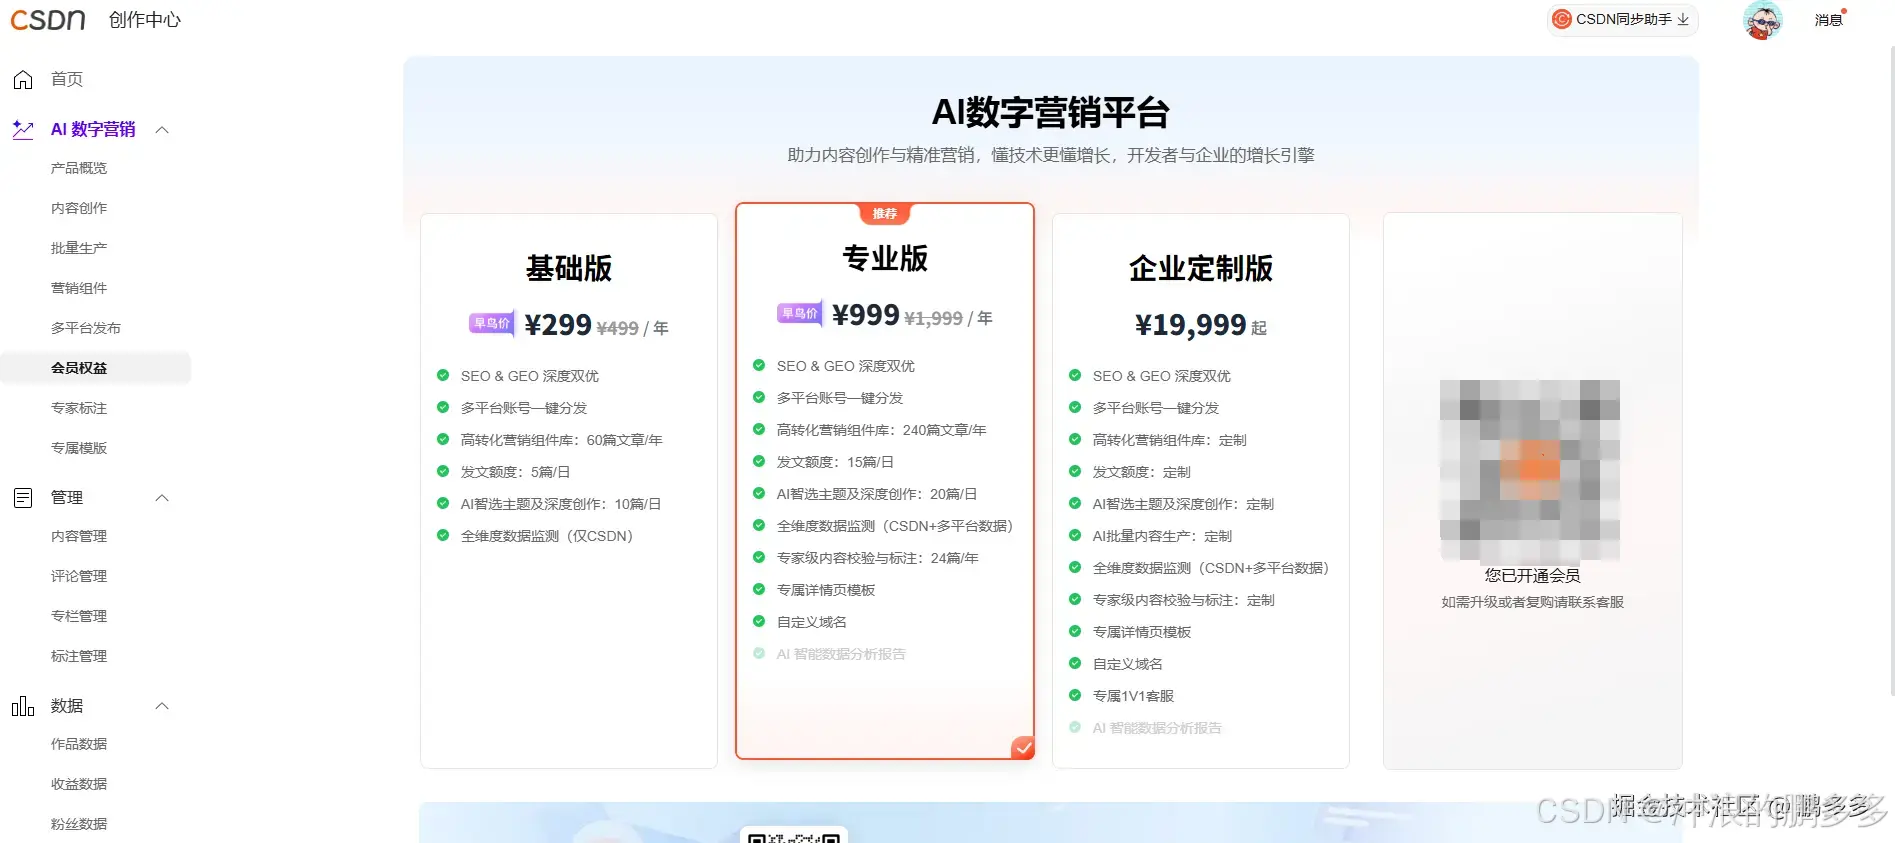Click the ¥19,999 price on 企业定制版

click(1190, 325)
